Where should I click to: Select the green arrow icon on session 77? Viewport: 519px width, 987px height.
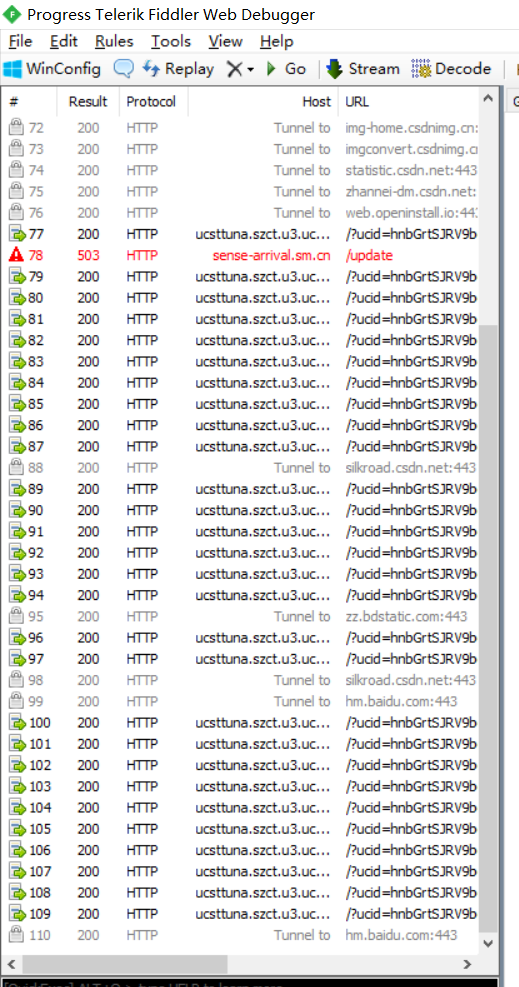[x=17, y=234]
